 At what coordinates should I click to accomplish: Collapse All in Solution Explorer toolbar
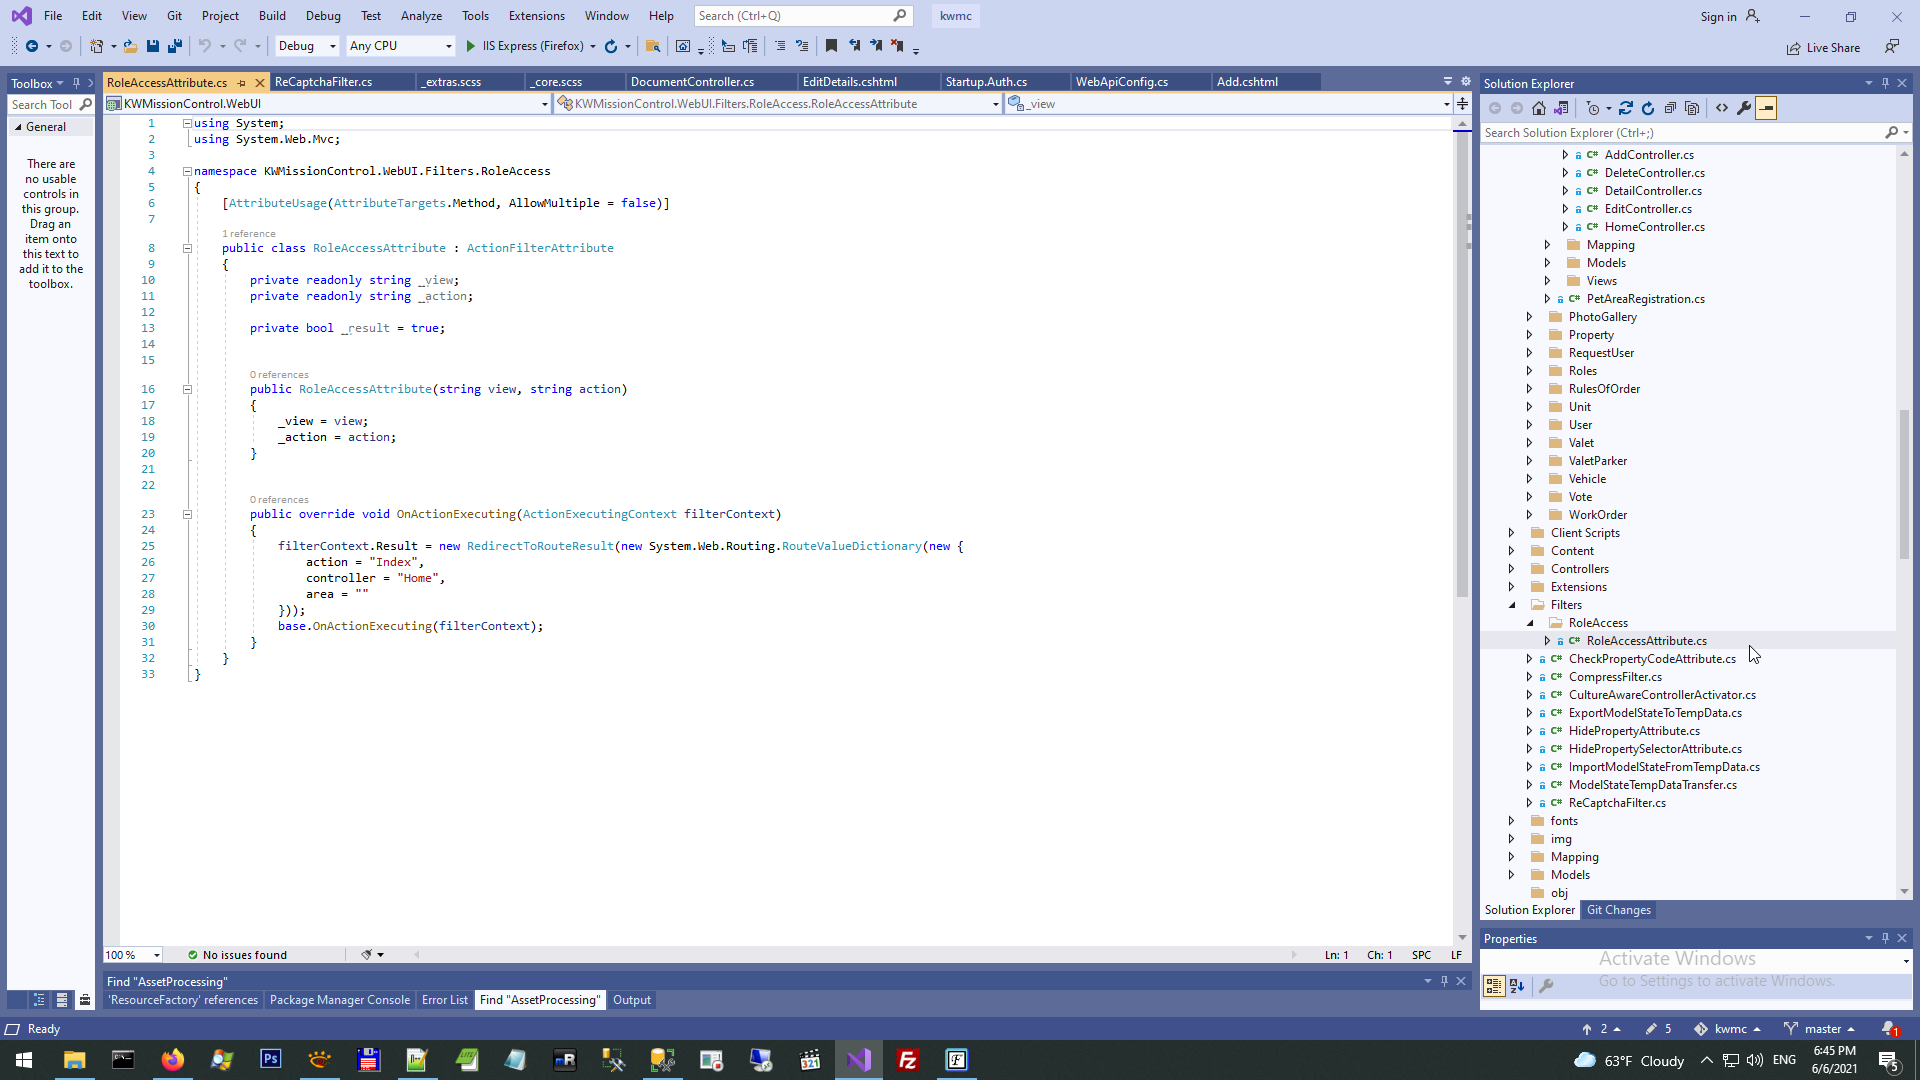(x=1670, y=108)
